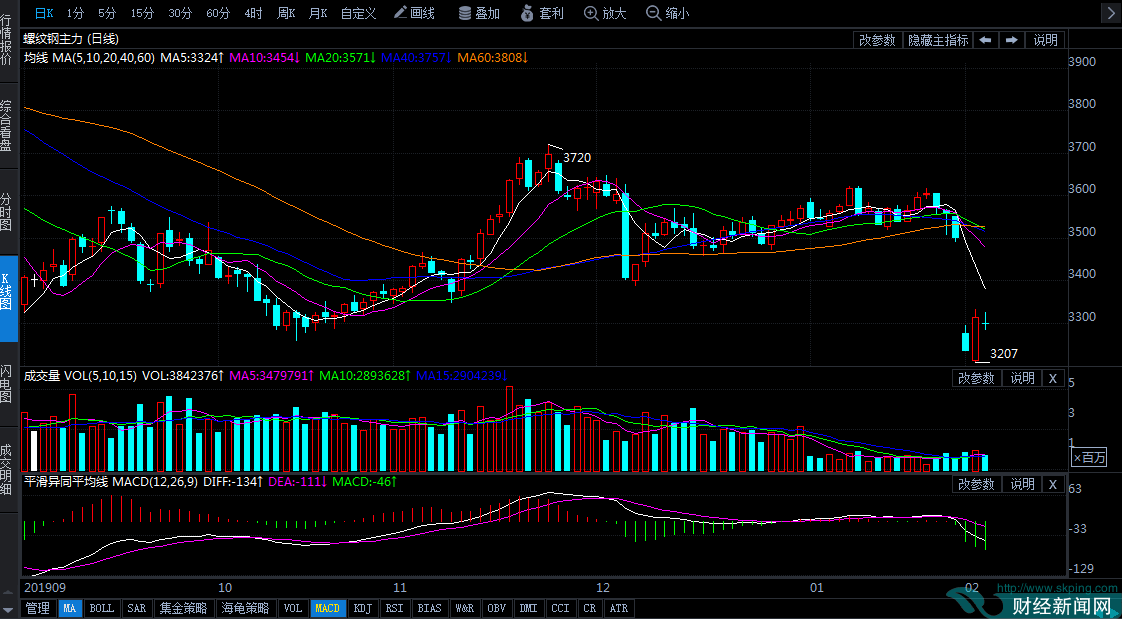Switch to 周K weekly chart
The image size is (1122, 619).
click(x=286, y=12)
